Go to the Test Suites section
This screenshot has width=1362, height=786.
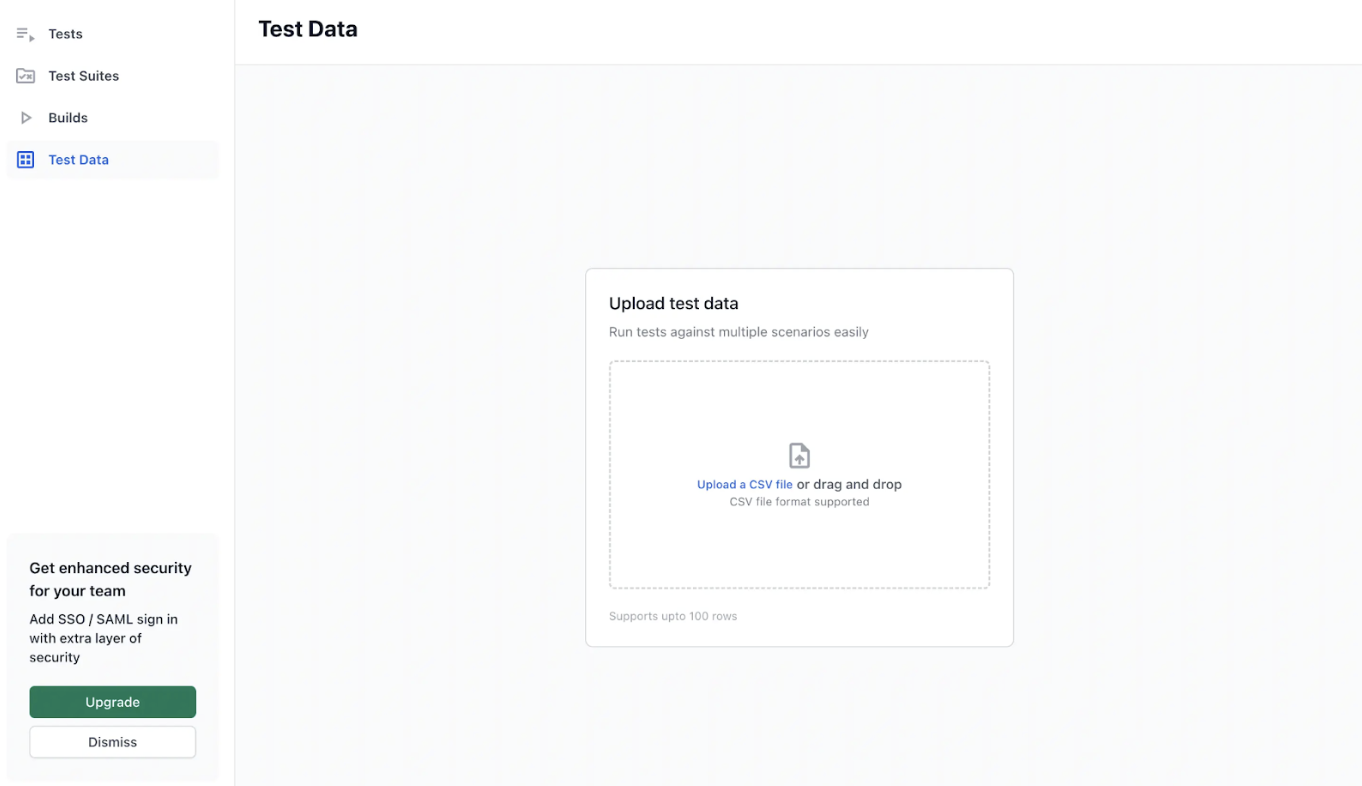83,76
